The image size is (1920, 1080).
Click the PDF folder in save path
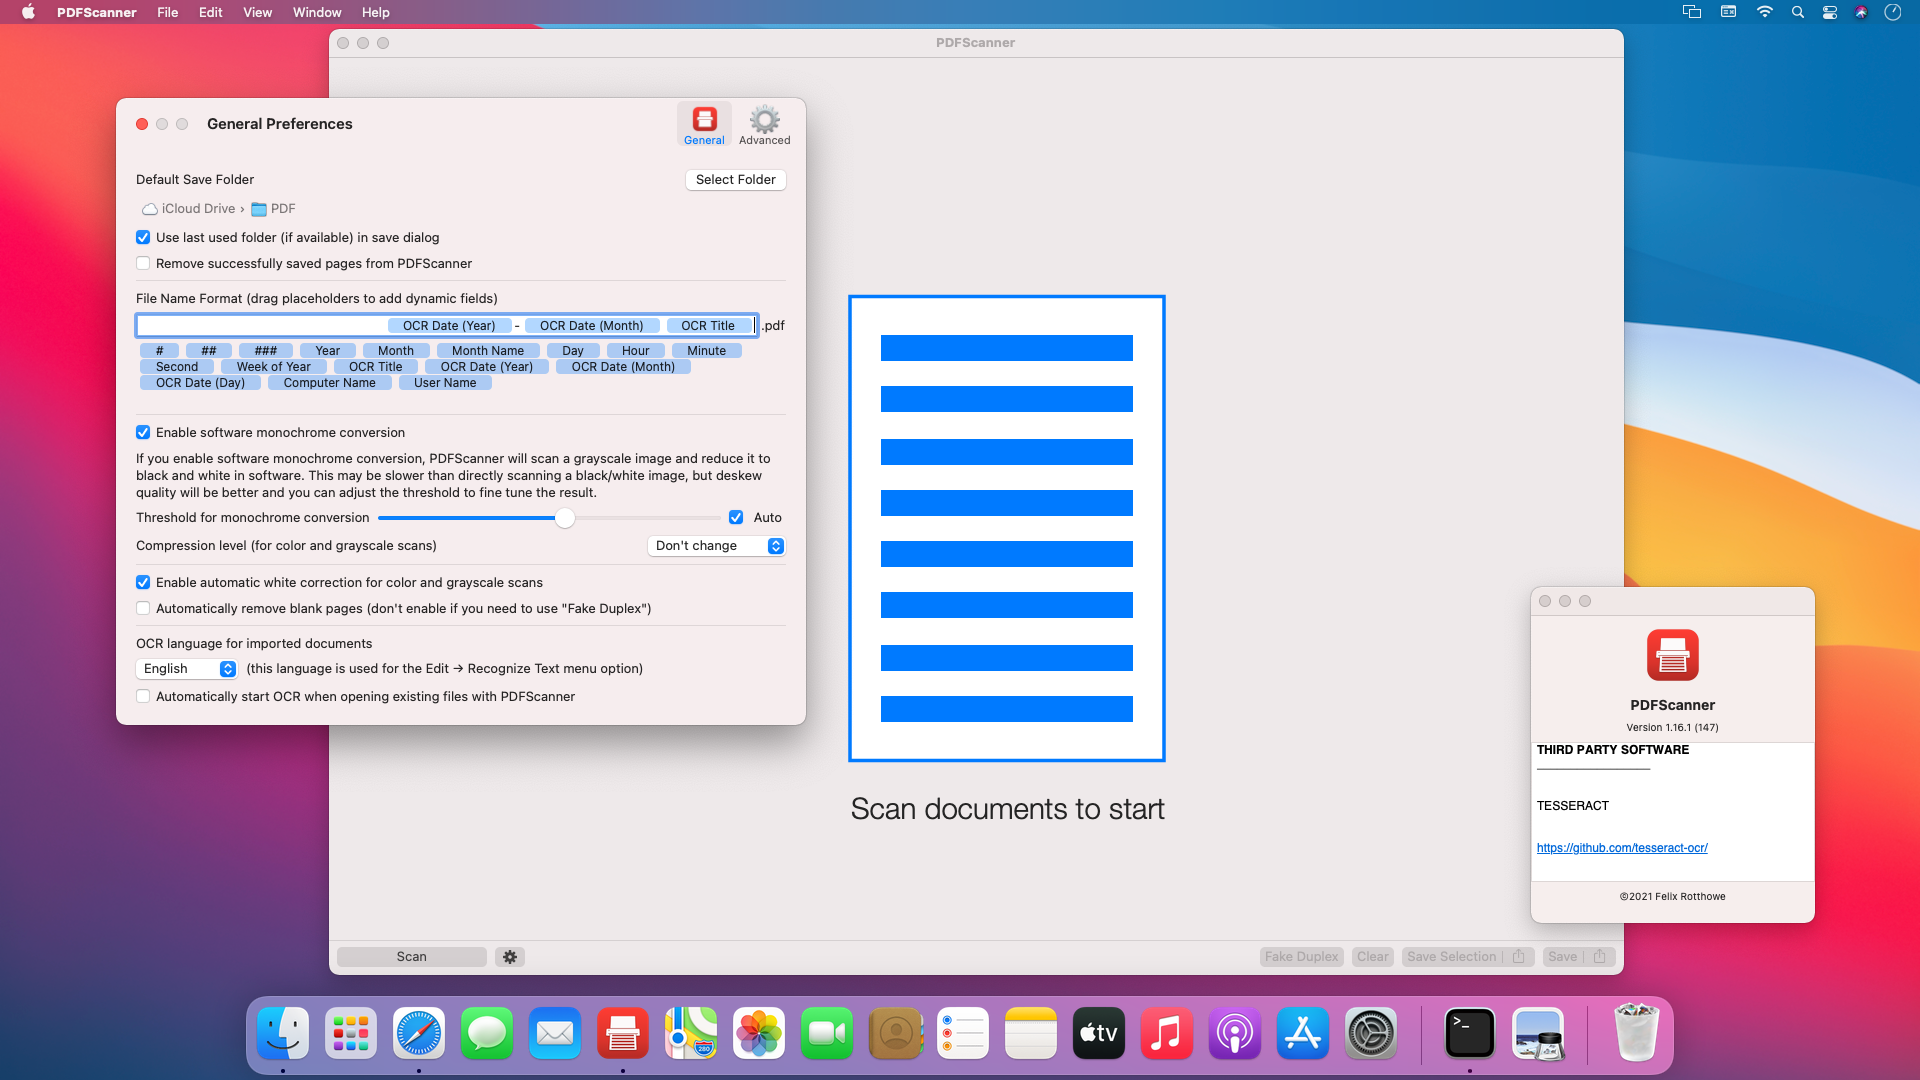point(273,209)
